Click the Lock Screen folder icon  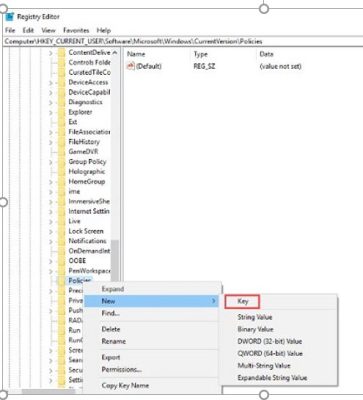(x=62, y=231)
